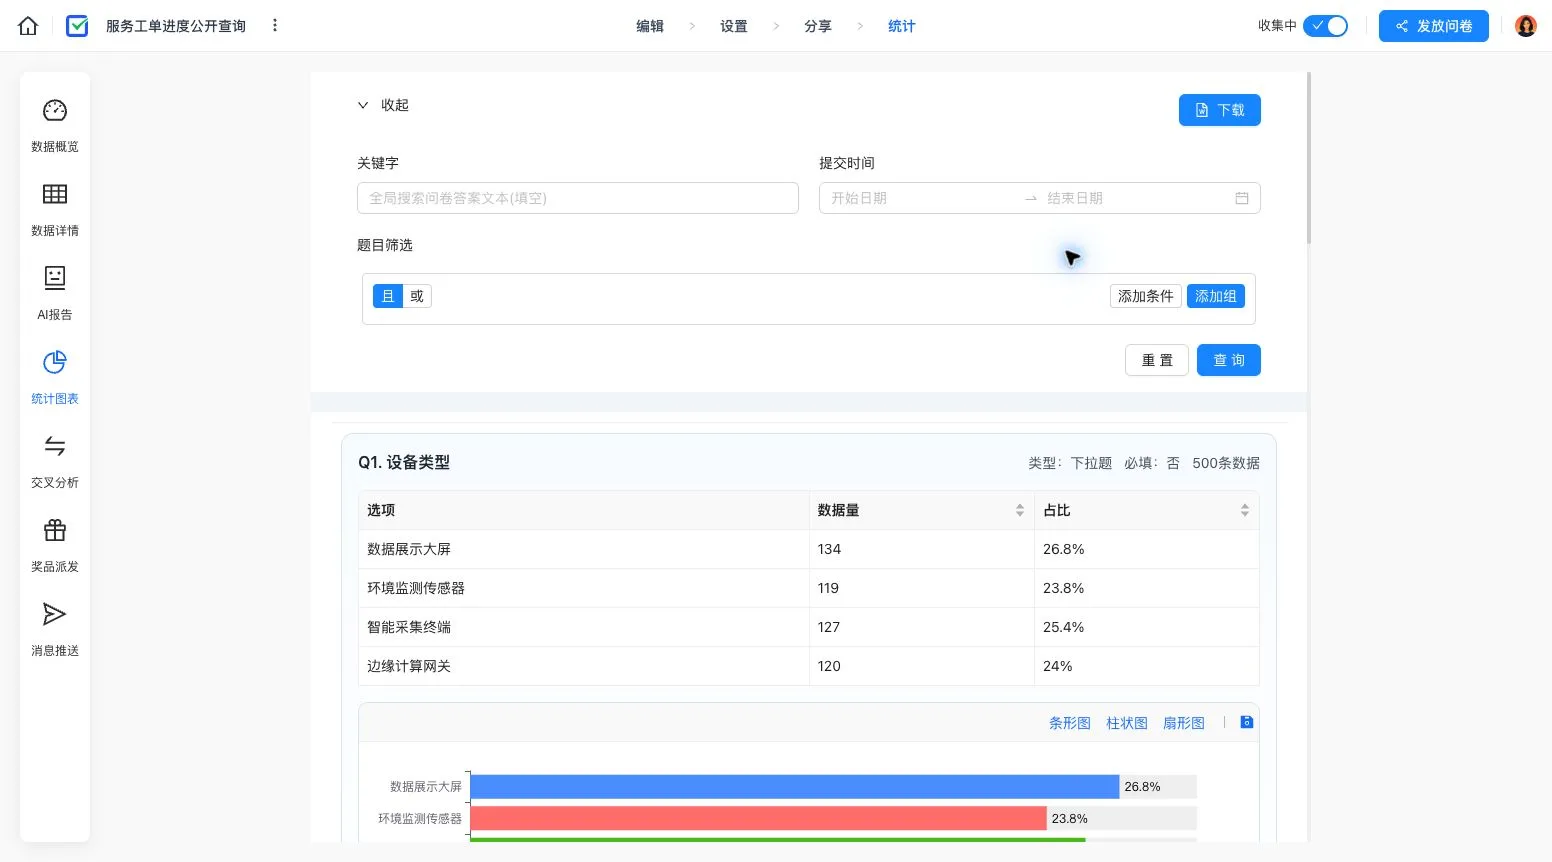Click calendar icon in date range field
Screen dimensions: 1552x862
coord(1242,198)
